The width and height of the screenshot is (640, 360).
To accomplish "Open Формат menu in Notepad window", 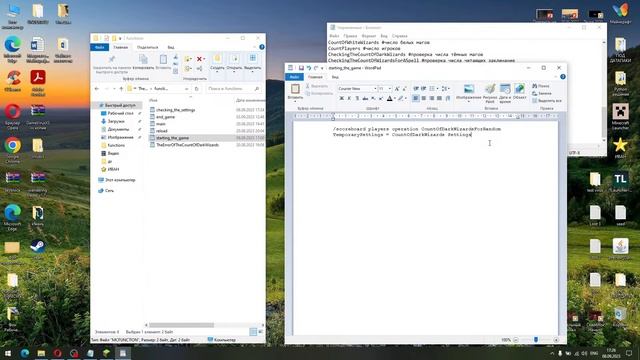I will pyautogui.click(x=369, y=36).
